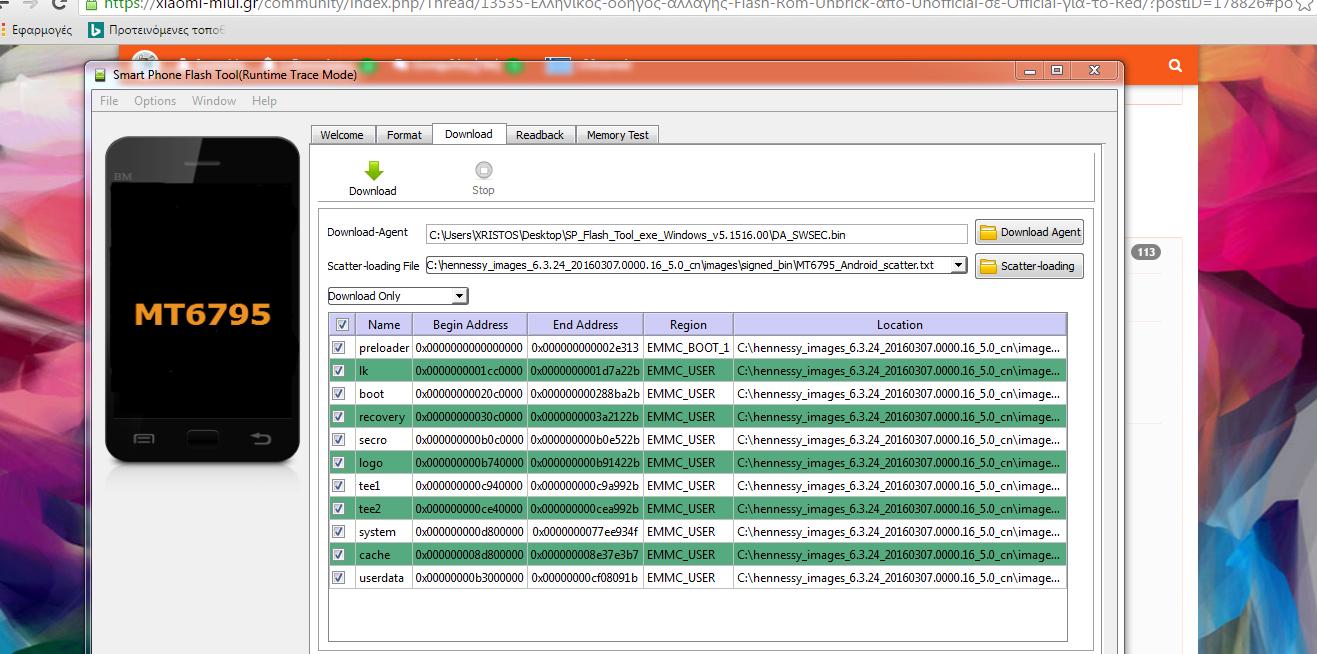1317x654 pixels.
Task: Click the Scatter-loading folder button
Action: (x=1029, y=266)
